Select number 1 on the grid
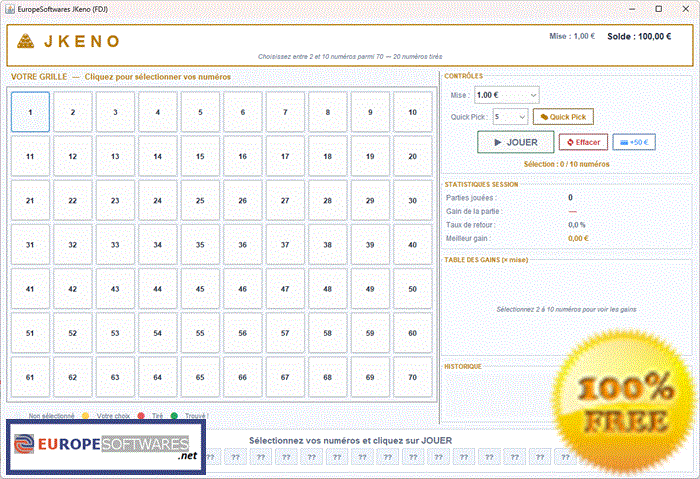The height and width of the screenshot is (479, 700). click(x=30, y=112)
